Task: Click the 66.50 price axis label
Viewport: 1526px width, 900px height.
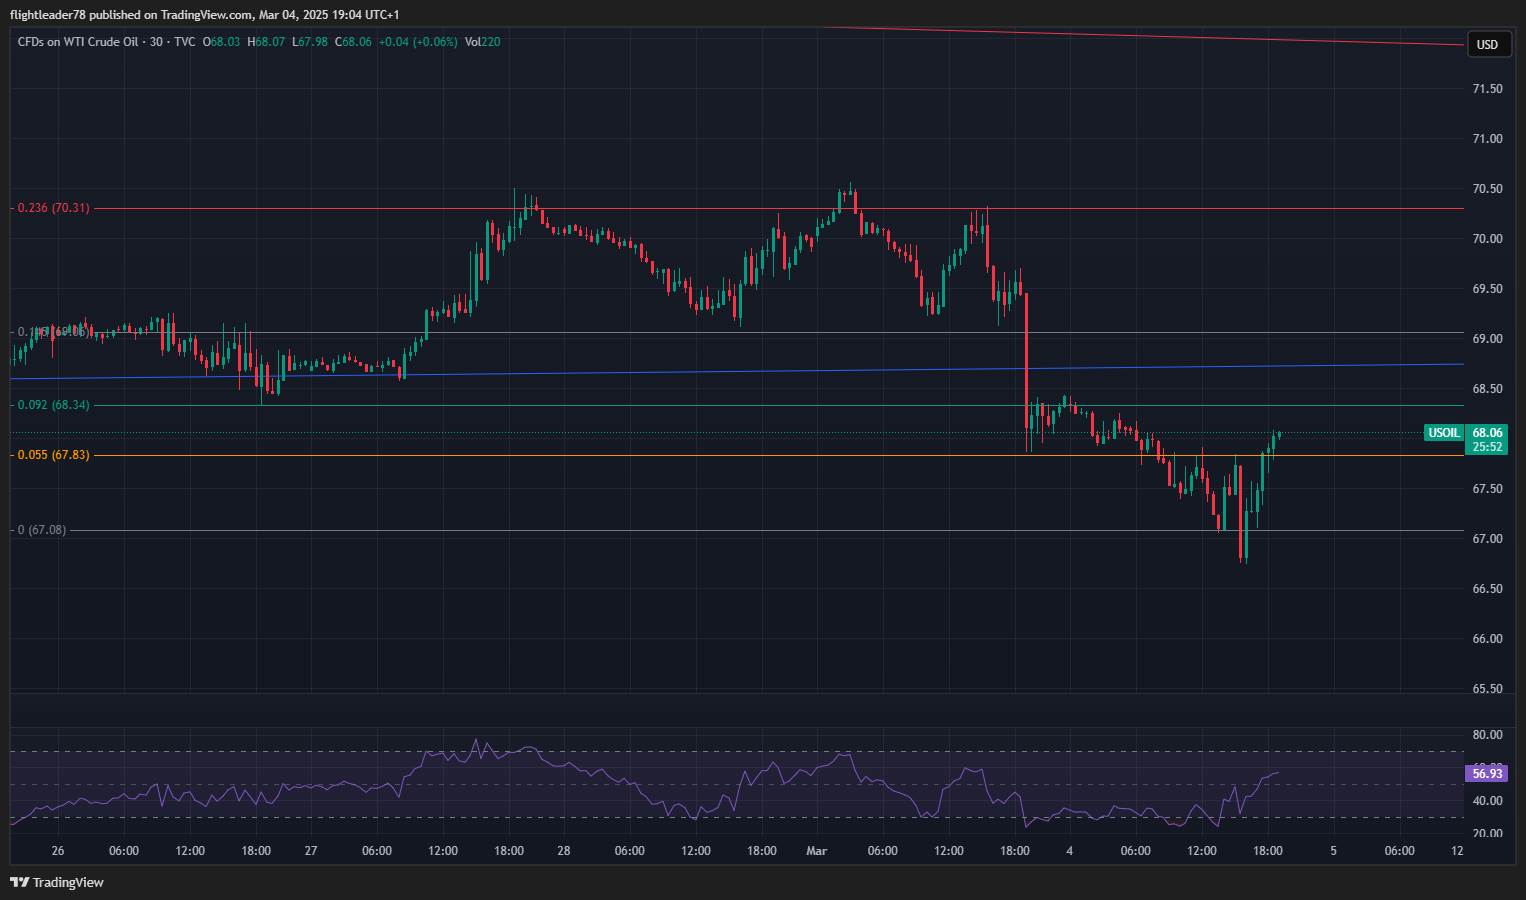Action: (x=1487, y=589)
